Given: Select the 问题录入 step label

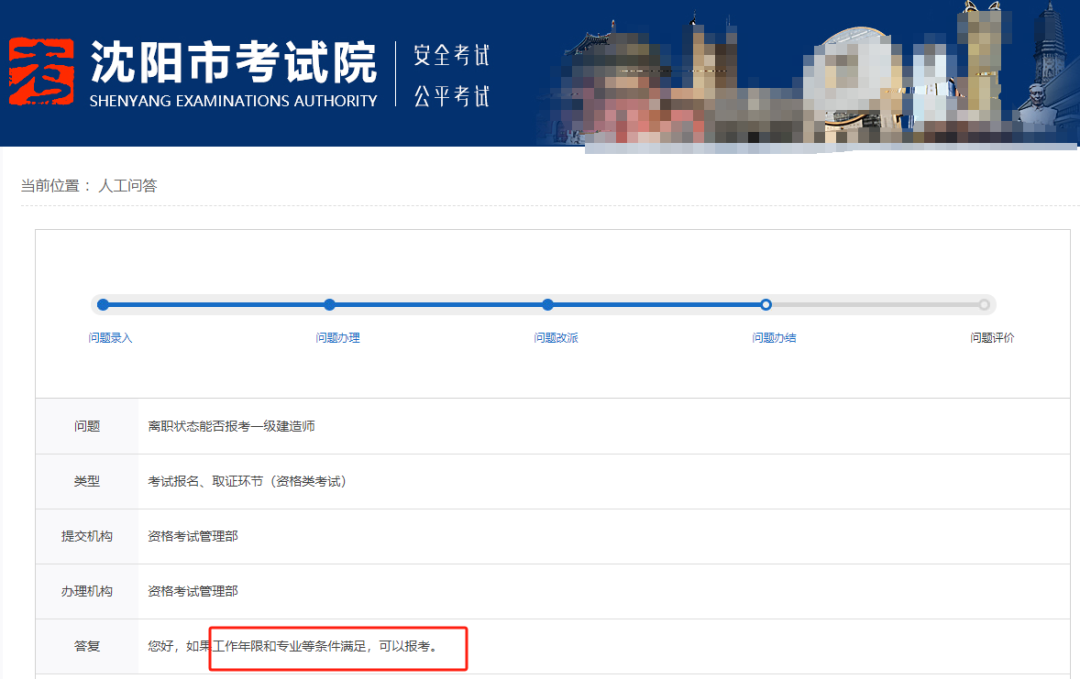Looking at the screenshot, I should point(110,338).
